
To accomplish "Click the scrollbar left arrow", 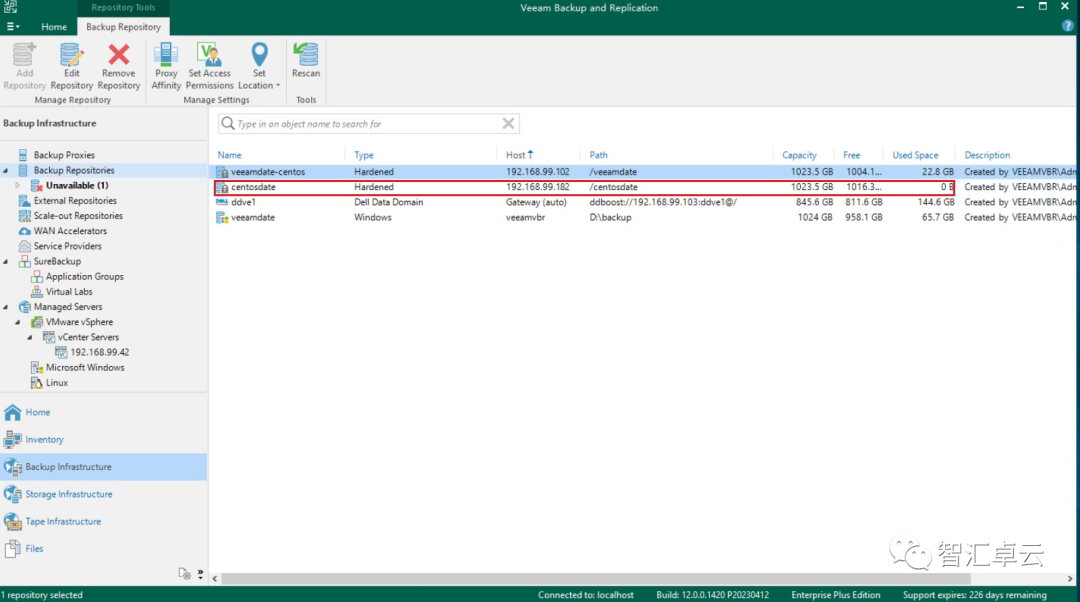I will pyautogui.click(x=215, y=579).
